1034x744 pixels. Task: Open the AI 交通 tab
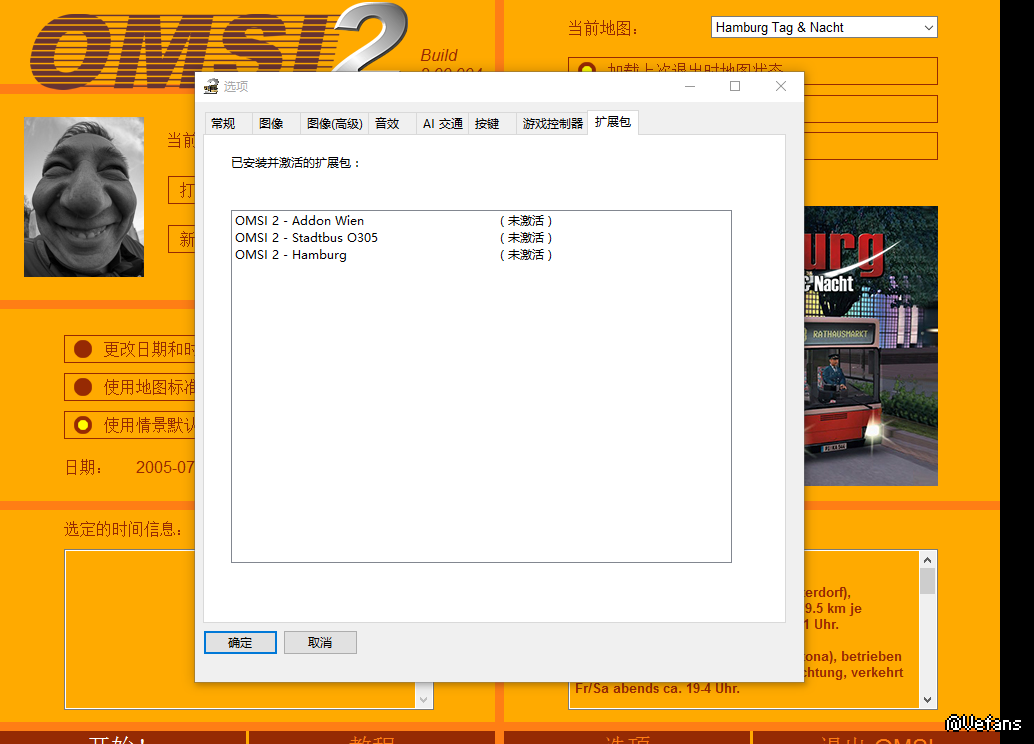442,123
